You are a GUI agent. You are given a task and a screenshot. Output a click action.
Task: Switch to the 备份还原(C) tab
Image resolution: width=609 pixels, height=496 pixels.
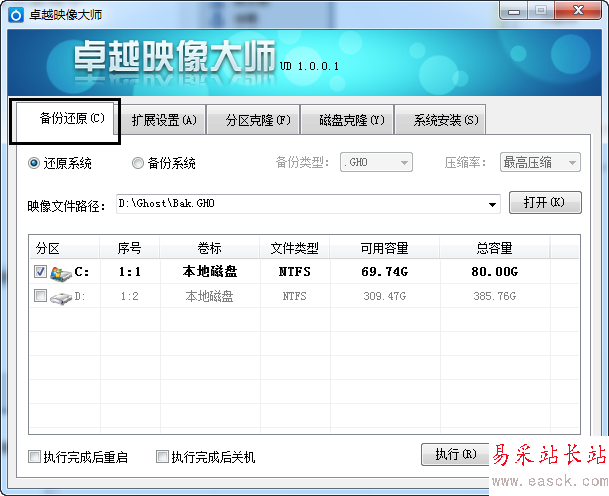click(64, 118)
